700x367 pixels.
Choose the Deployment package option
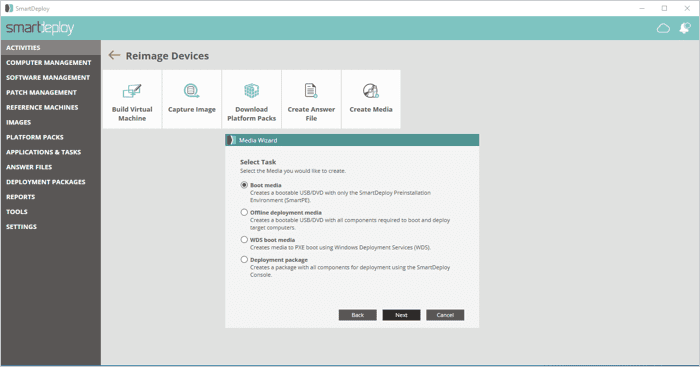[244, 259]
